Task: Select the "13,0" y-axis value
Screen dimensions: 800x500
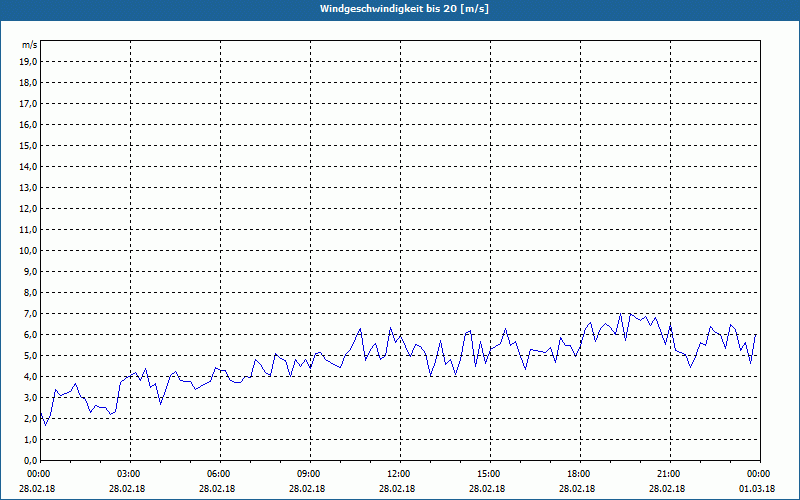Action: click(28, 188)
